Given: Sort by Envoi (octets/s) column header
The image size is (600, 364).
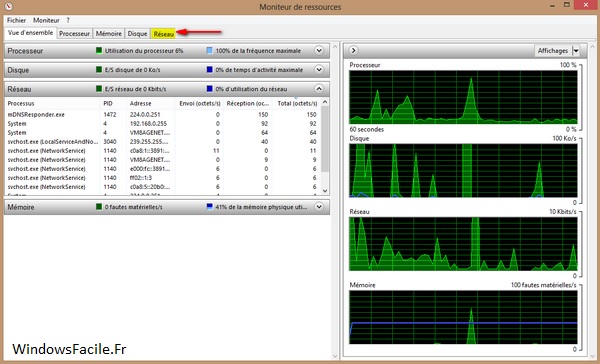Looking at the screenshot, I should tap(199, 103).
